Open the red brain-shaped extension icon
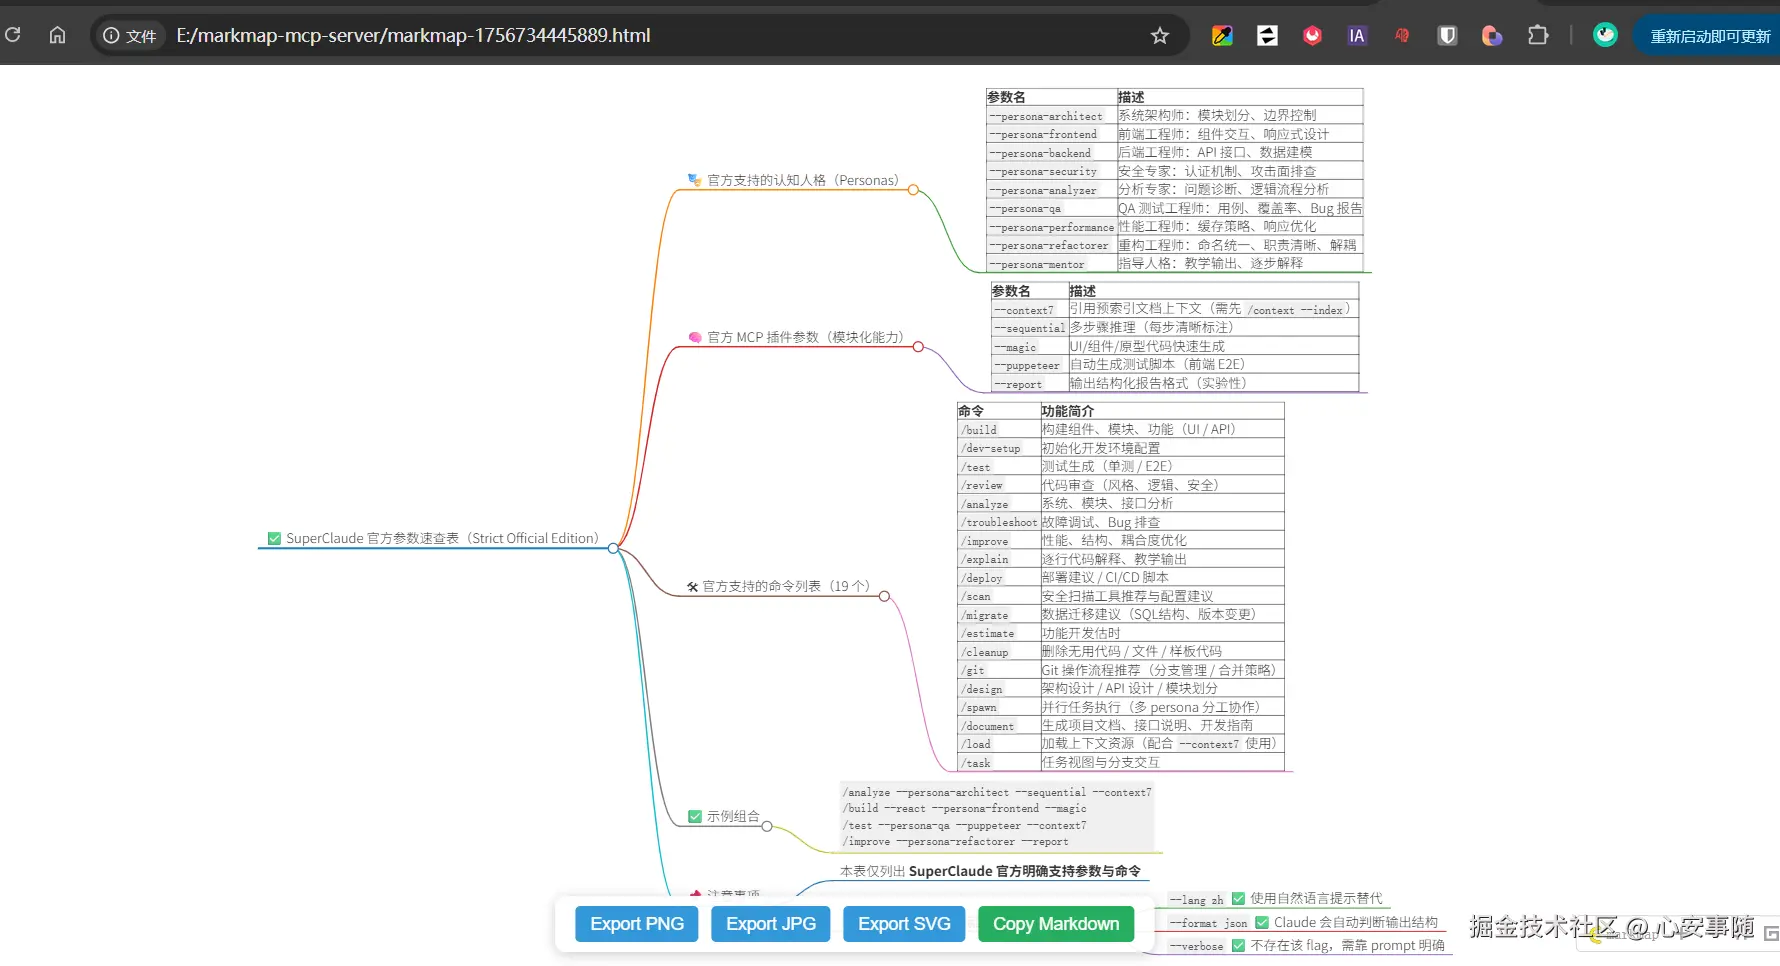Viewport: 1780px width, 966px height. (1402, 36)
